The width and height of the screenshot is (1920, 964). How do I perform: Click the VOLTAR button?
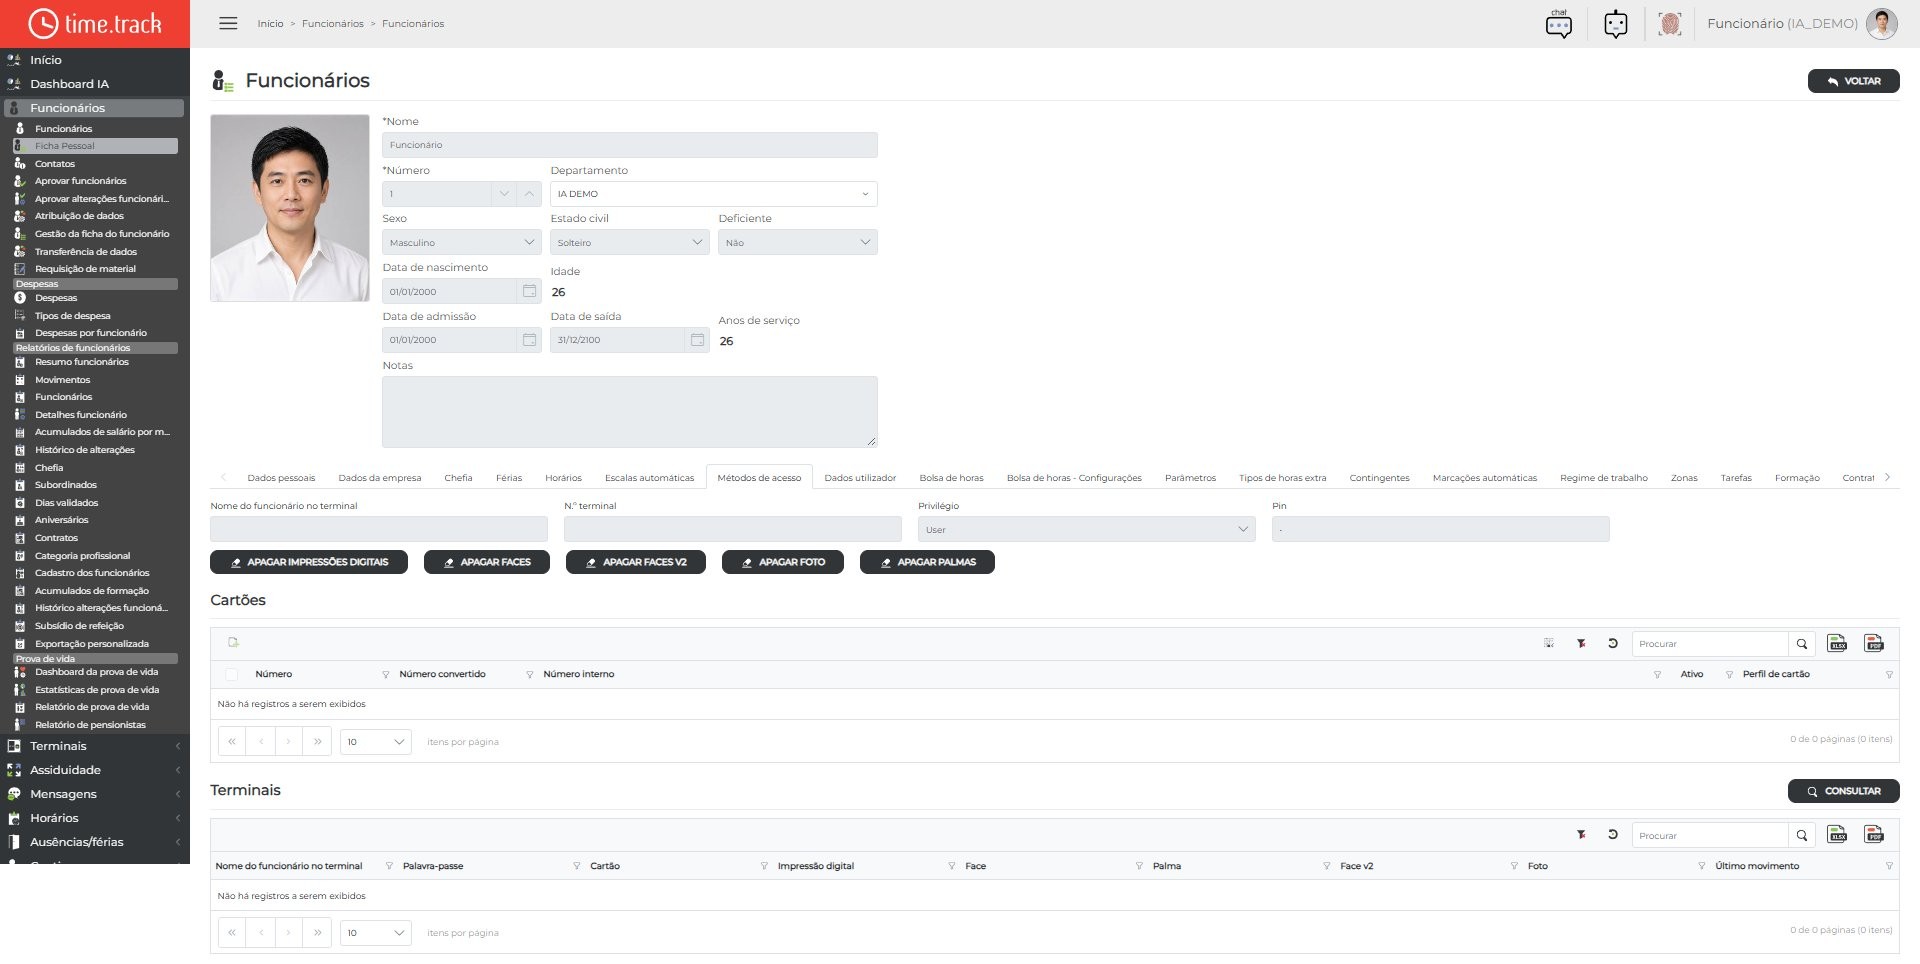[1853, 81]
